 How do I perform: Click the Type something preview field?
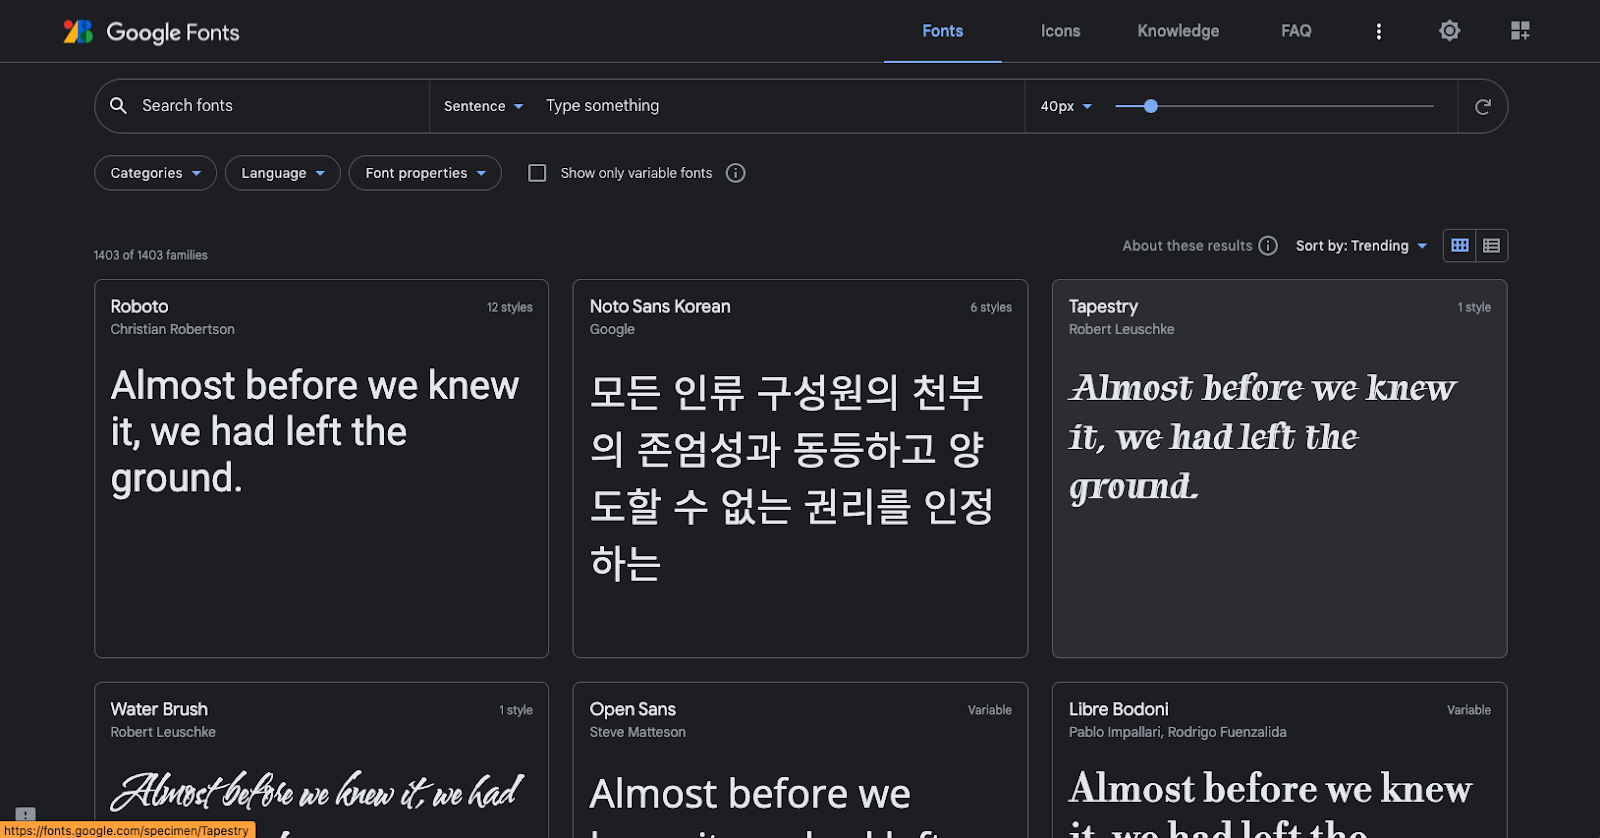[780, 105]
